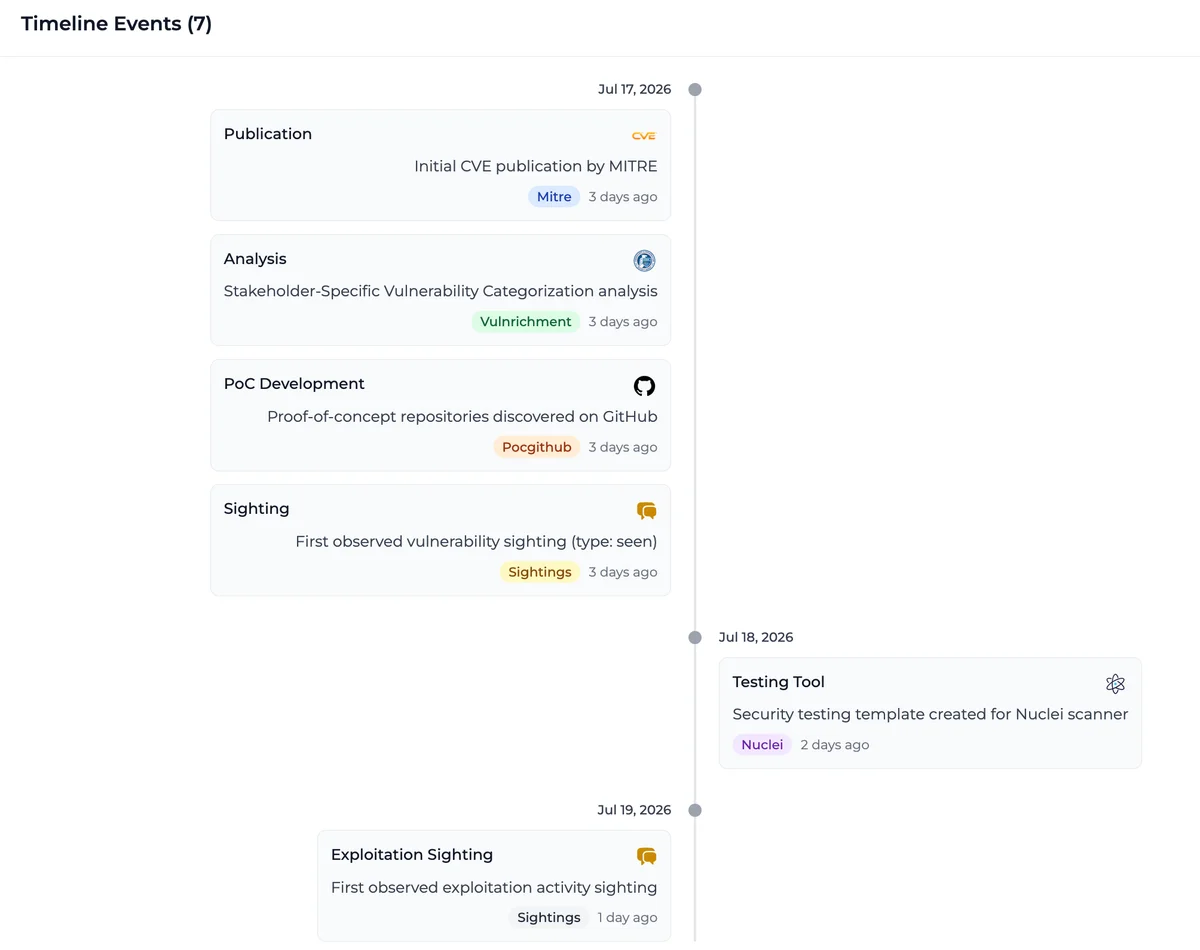Image resolution: width=1200 pixels, height=950 pixels.
Task: Click the Testing Tool card title
Action: pos(779,682)
